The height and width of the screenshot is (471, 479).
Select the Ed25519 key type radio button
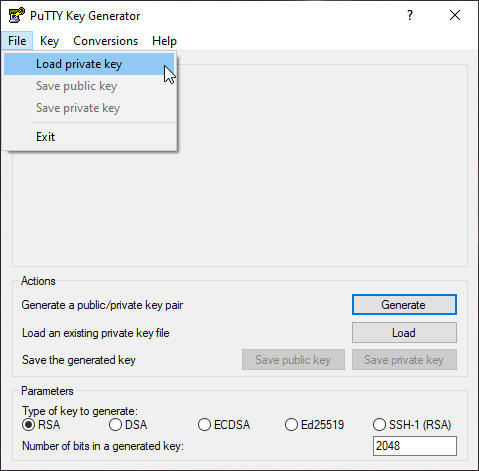(x=291, y=425)
